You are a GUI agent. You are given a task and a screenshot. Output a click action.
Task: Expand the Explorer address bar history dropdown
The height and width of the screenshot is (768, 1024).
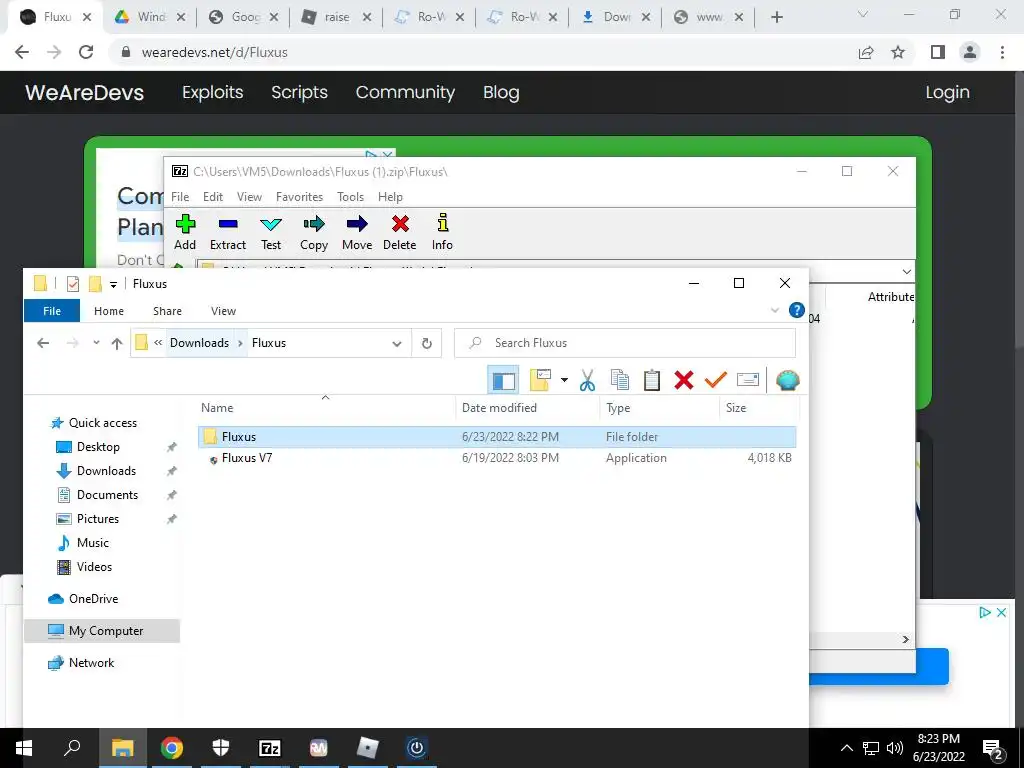396,344
